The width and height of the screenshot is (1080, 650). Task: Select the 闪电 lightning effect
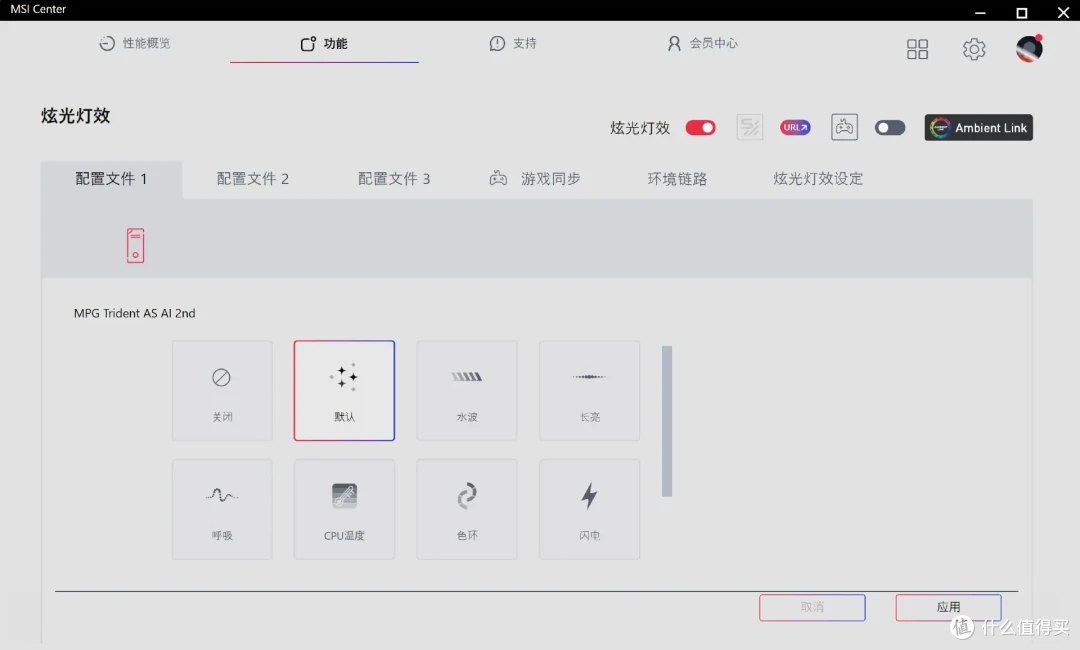click(590, 509)
